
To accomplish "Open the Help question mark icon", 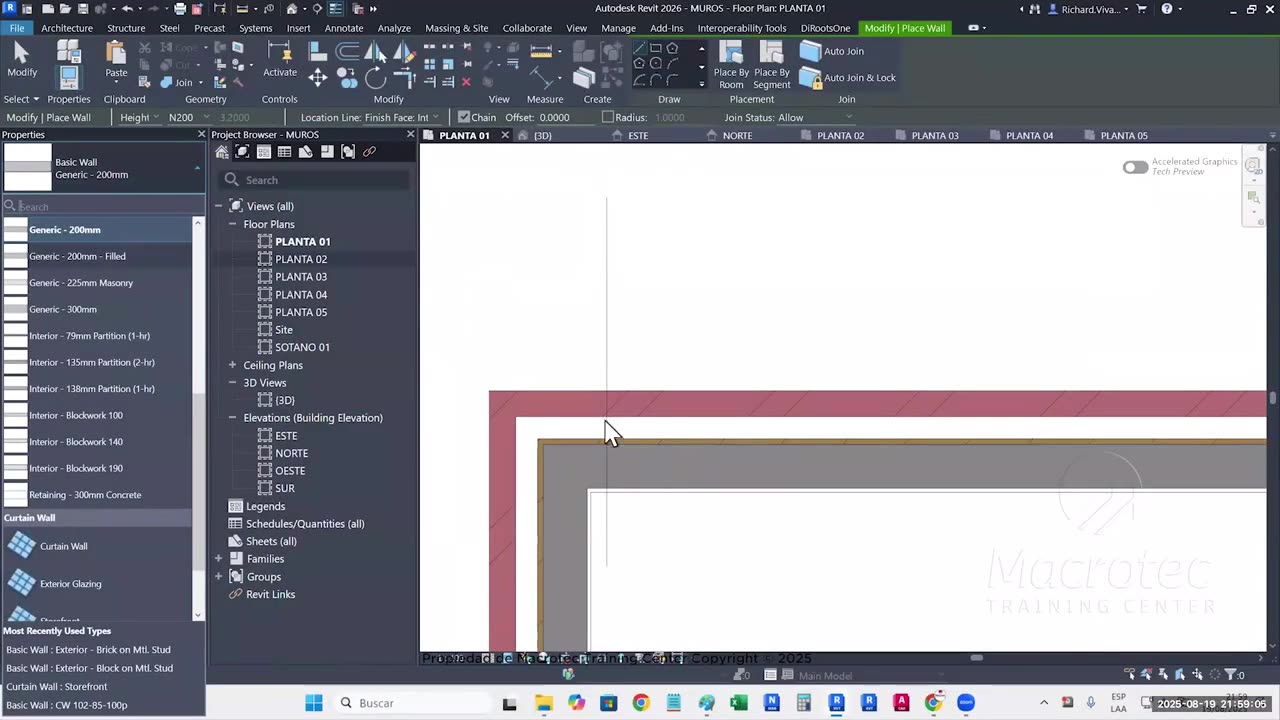I will tap(1167, 9).
